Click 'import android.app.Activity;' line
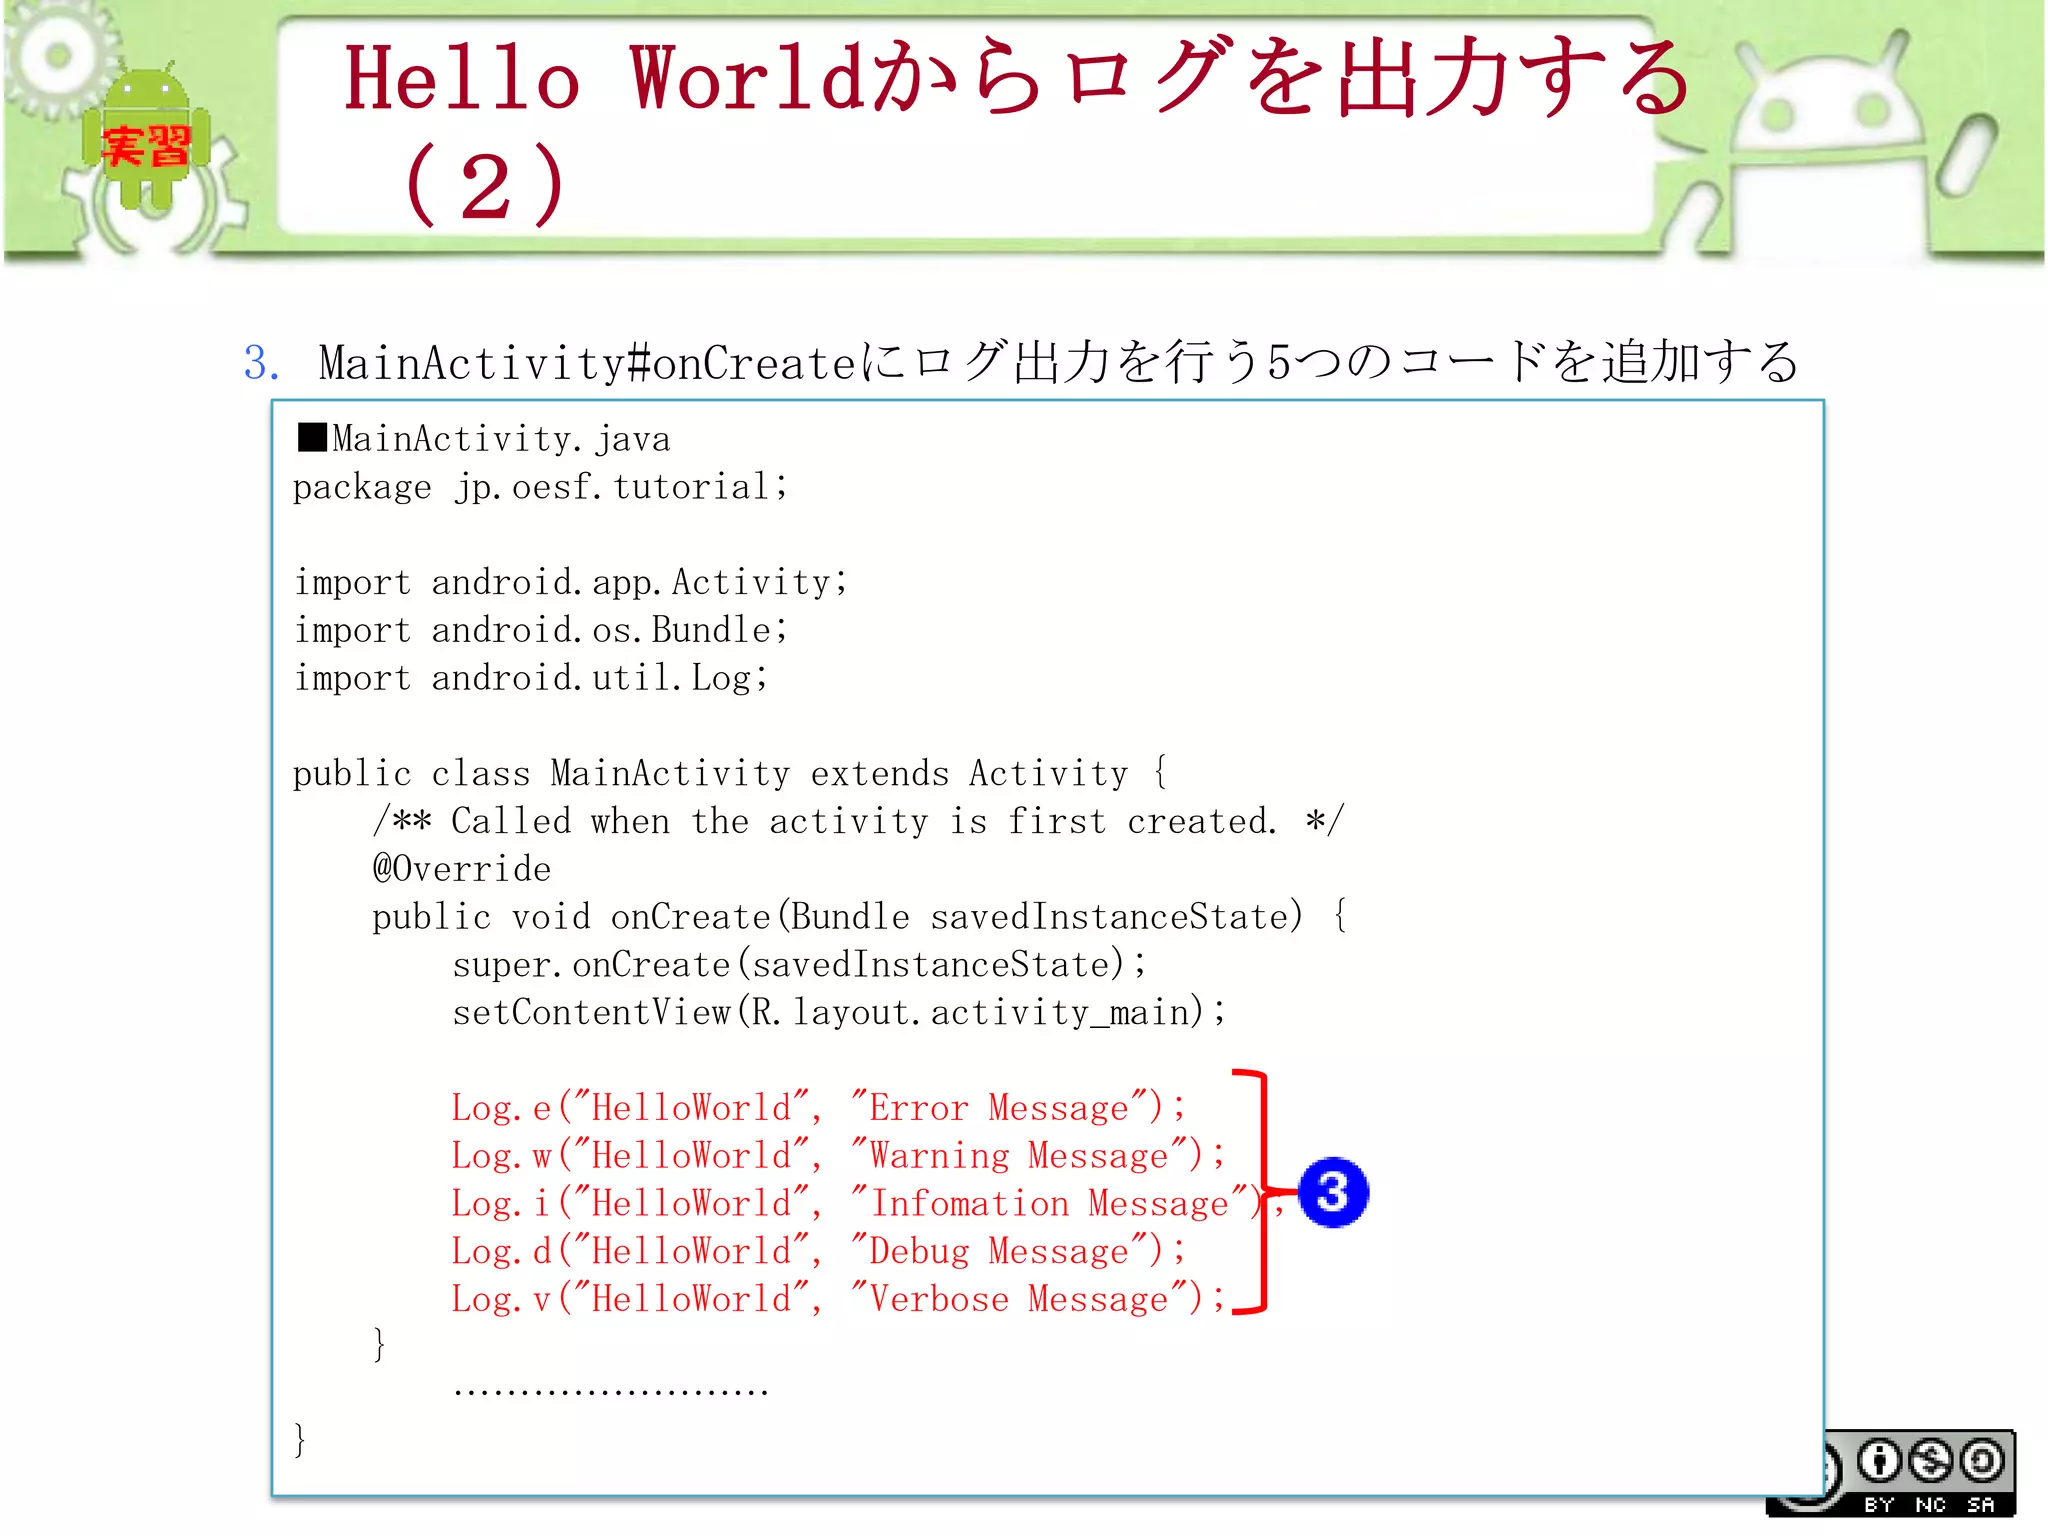 click(571, 582)
